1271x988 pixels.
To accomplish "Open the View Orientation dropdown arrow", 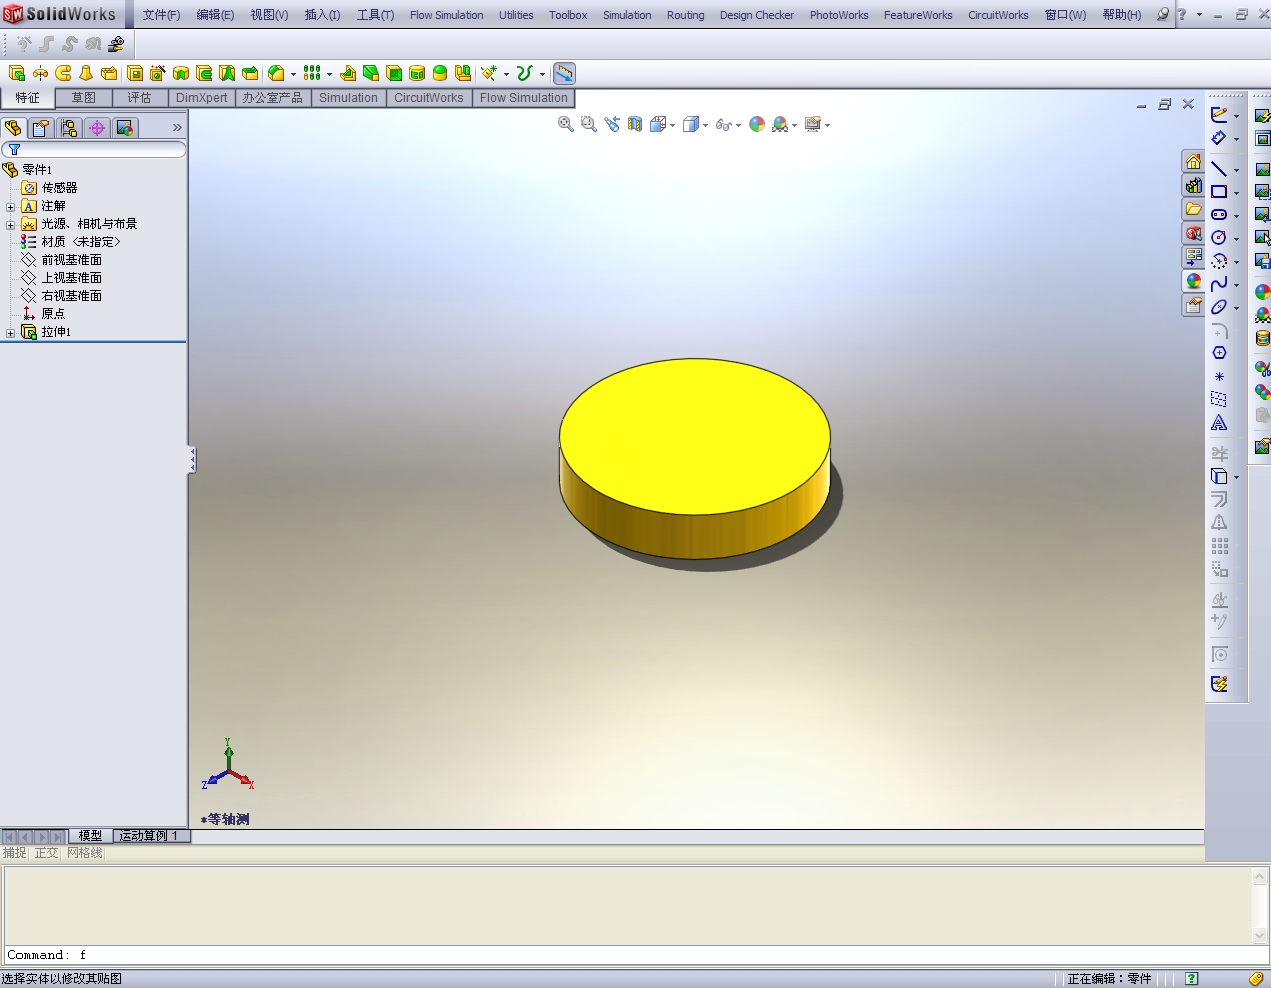I will coord(673,125).
